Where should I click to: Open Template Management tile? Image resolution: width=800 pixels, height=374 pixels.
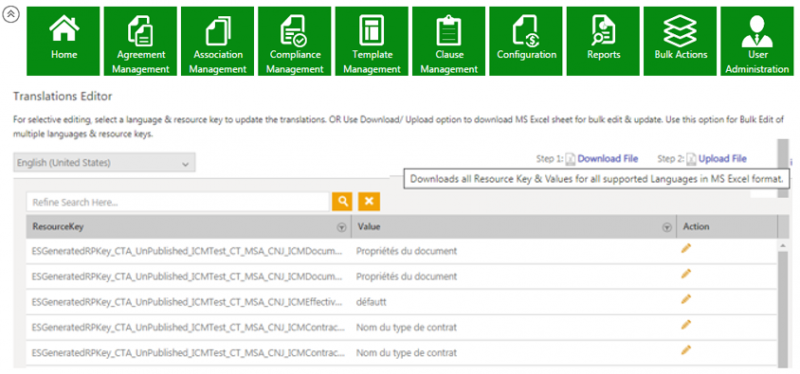[x=372, y=41]
